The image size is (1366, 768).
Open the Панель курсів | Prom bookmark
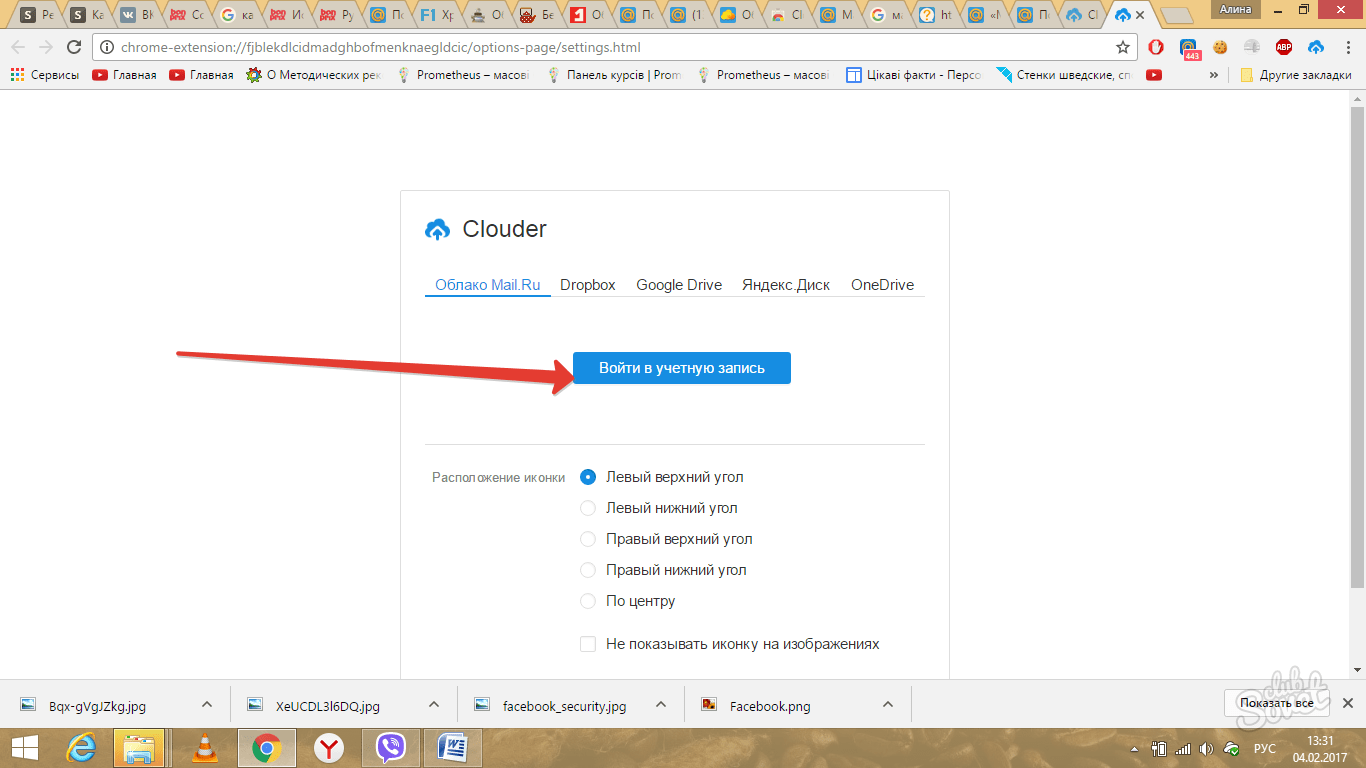click(614, 75)
